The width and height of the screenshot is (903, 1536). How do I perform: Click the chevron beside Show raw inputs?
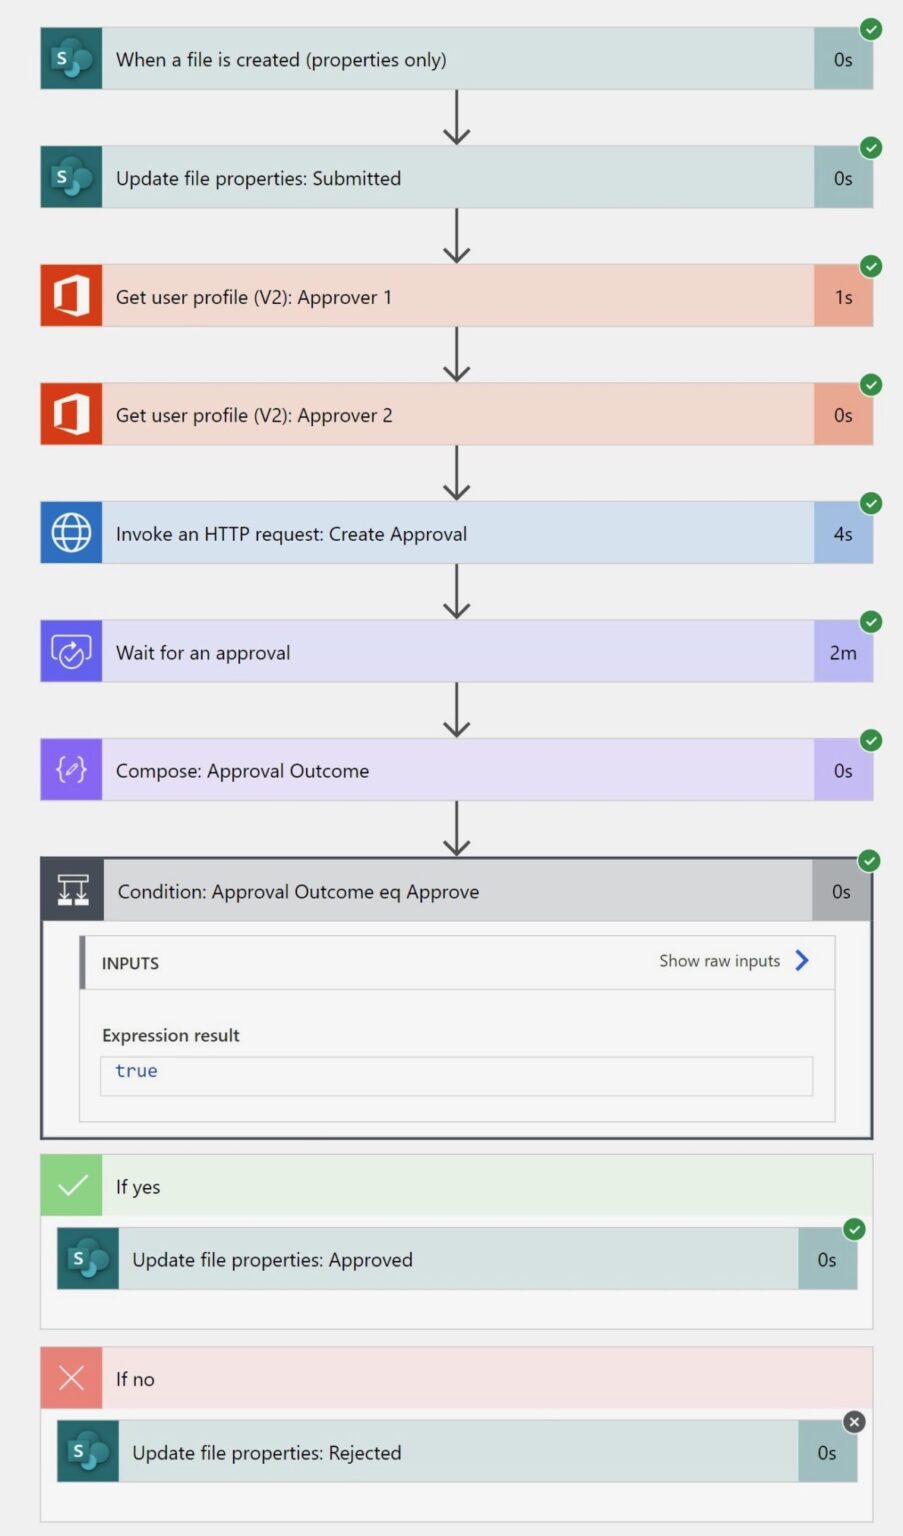tap(802, 961)
